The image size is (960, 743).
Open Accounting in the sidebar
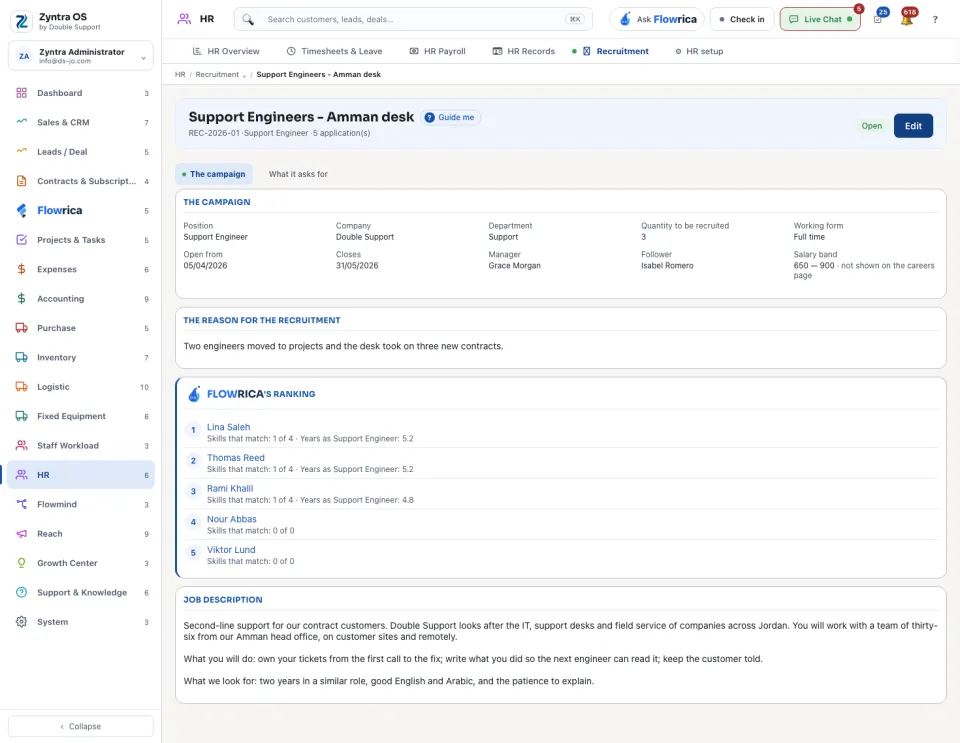(81, 299)
